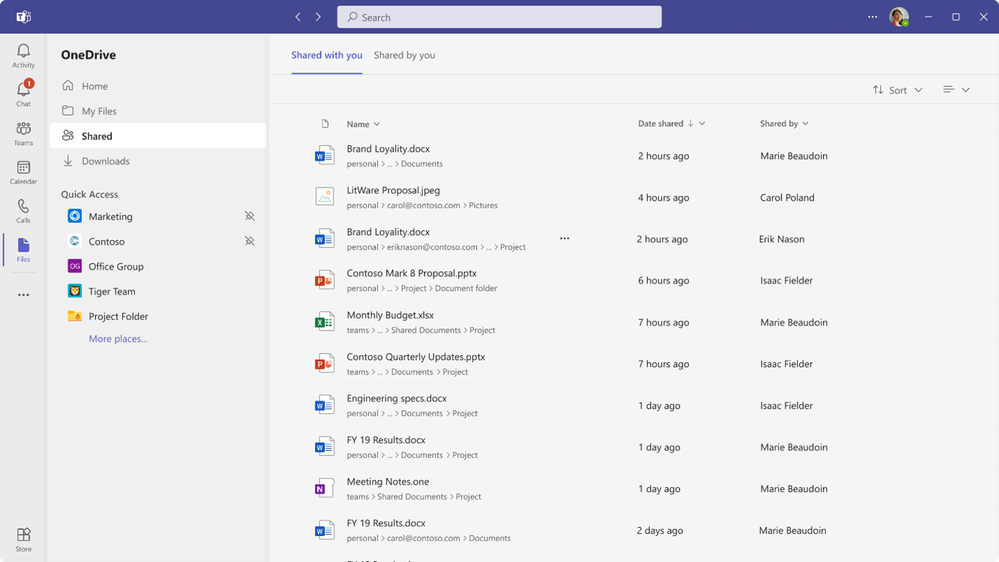Click Document folder in Contoso Mark 8 path
This screenshot has width=999, height=562.
coord(466,288)
